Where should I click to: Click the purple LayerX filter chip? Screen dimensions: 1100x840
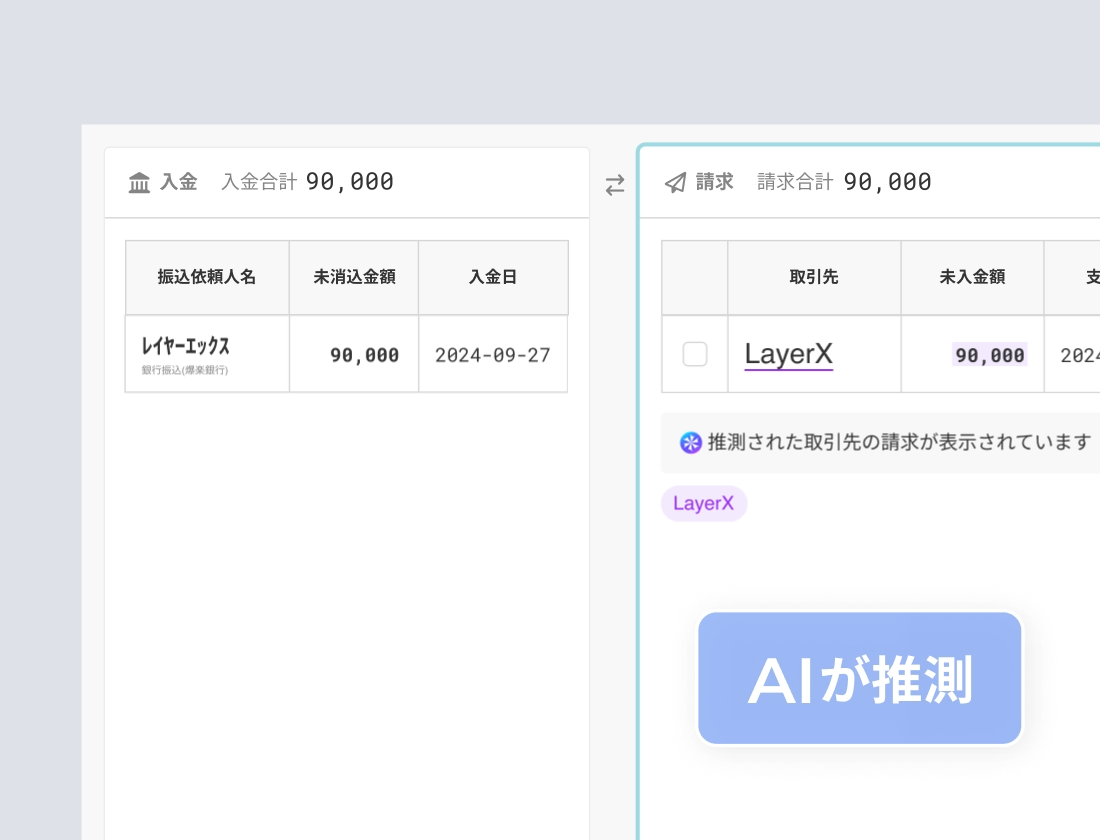point(704,503)
